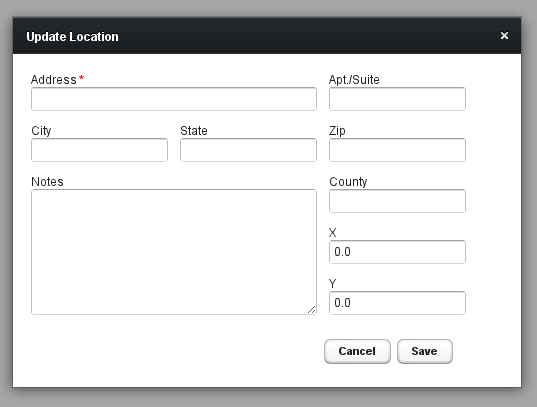The height and width of the screenshot is (407, 537).
Task: Click the Apt./Suite label
Action: 354,79
